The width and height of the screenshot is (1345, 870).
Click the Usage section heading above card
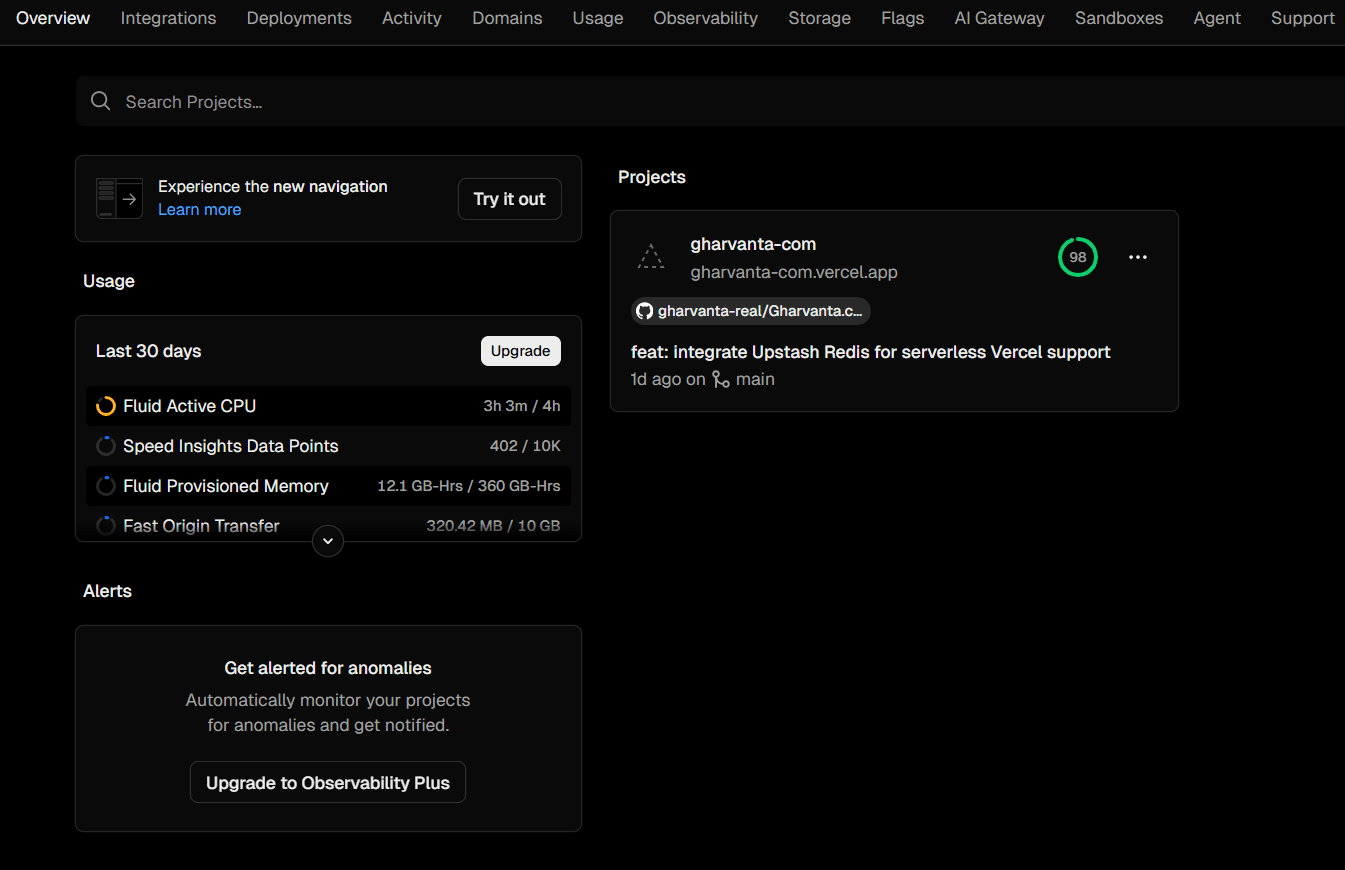click(109, 281)
